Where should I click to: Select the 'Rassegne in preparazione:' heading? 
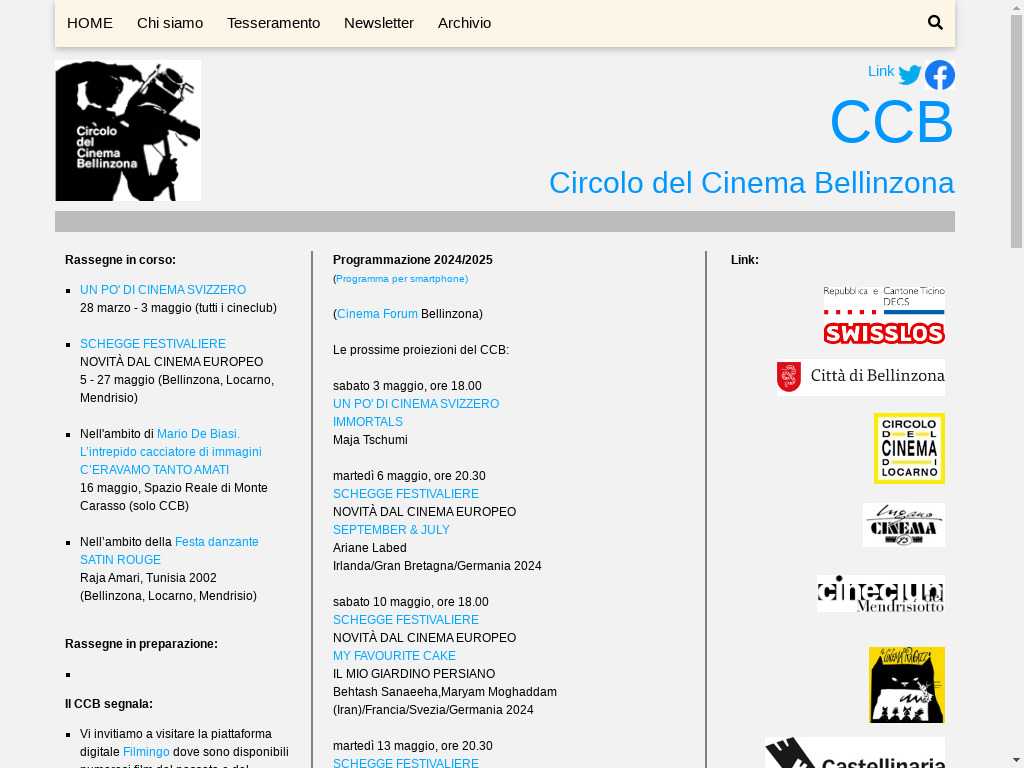(141, 644)
